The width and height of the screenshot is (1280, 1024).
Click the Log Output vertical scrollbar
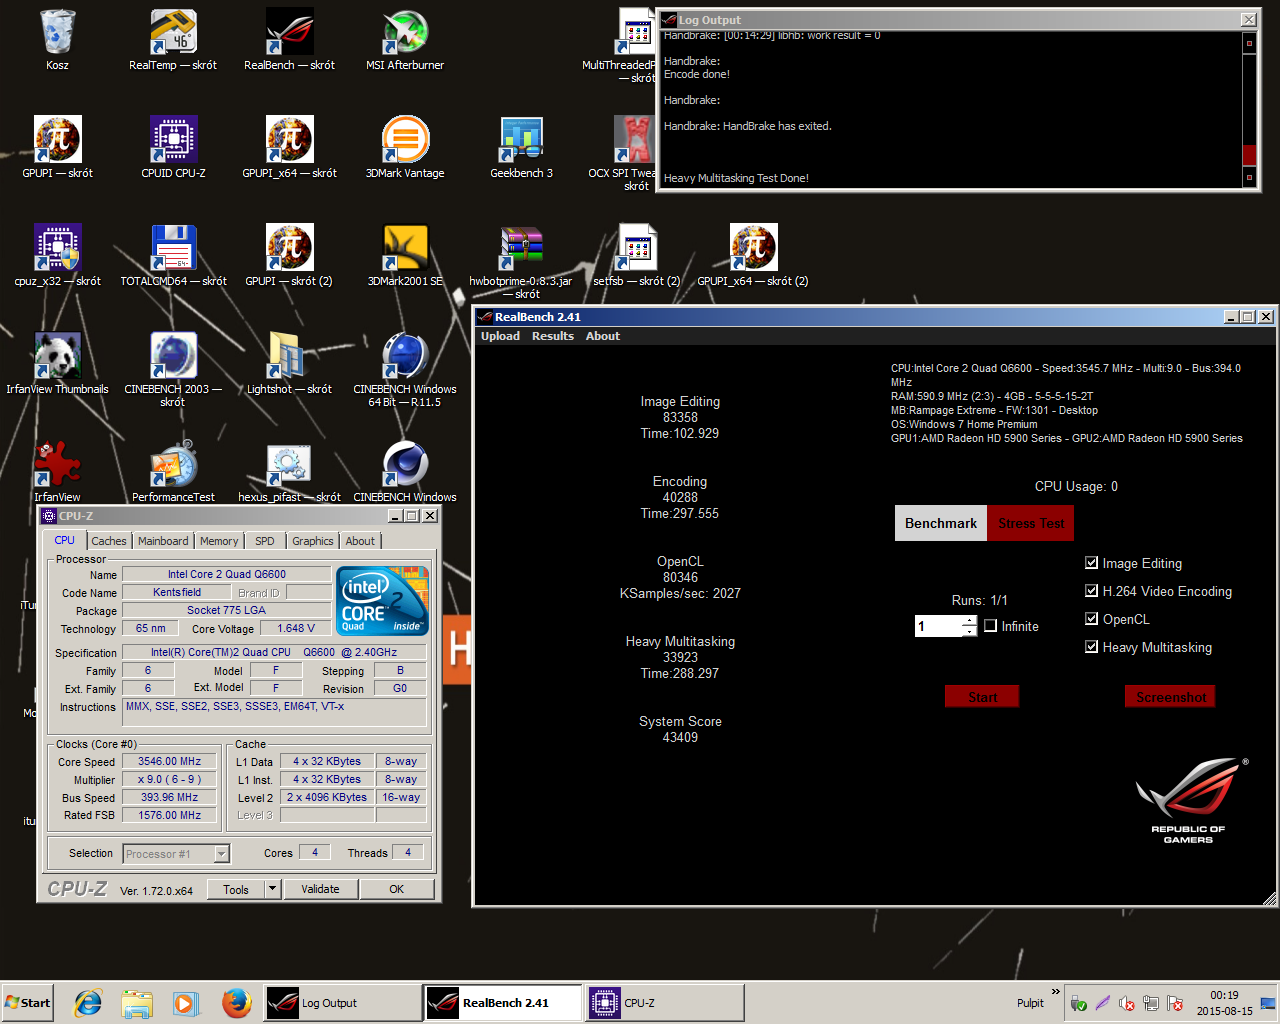[x=1249, y=110]
